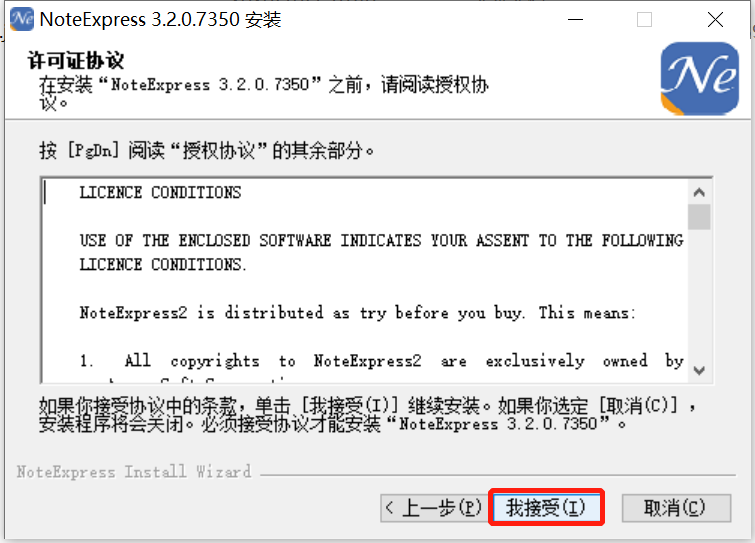Click the empty scrollbar track below the thumb

[x=699, y=294]
